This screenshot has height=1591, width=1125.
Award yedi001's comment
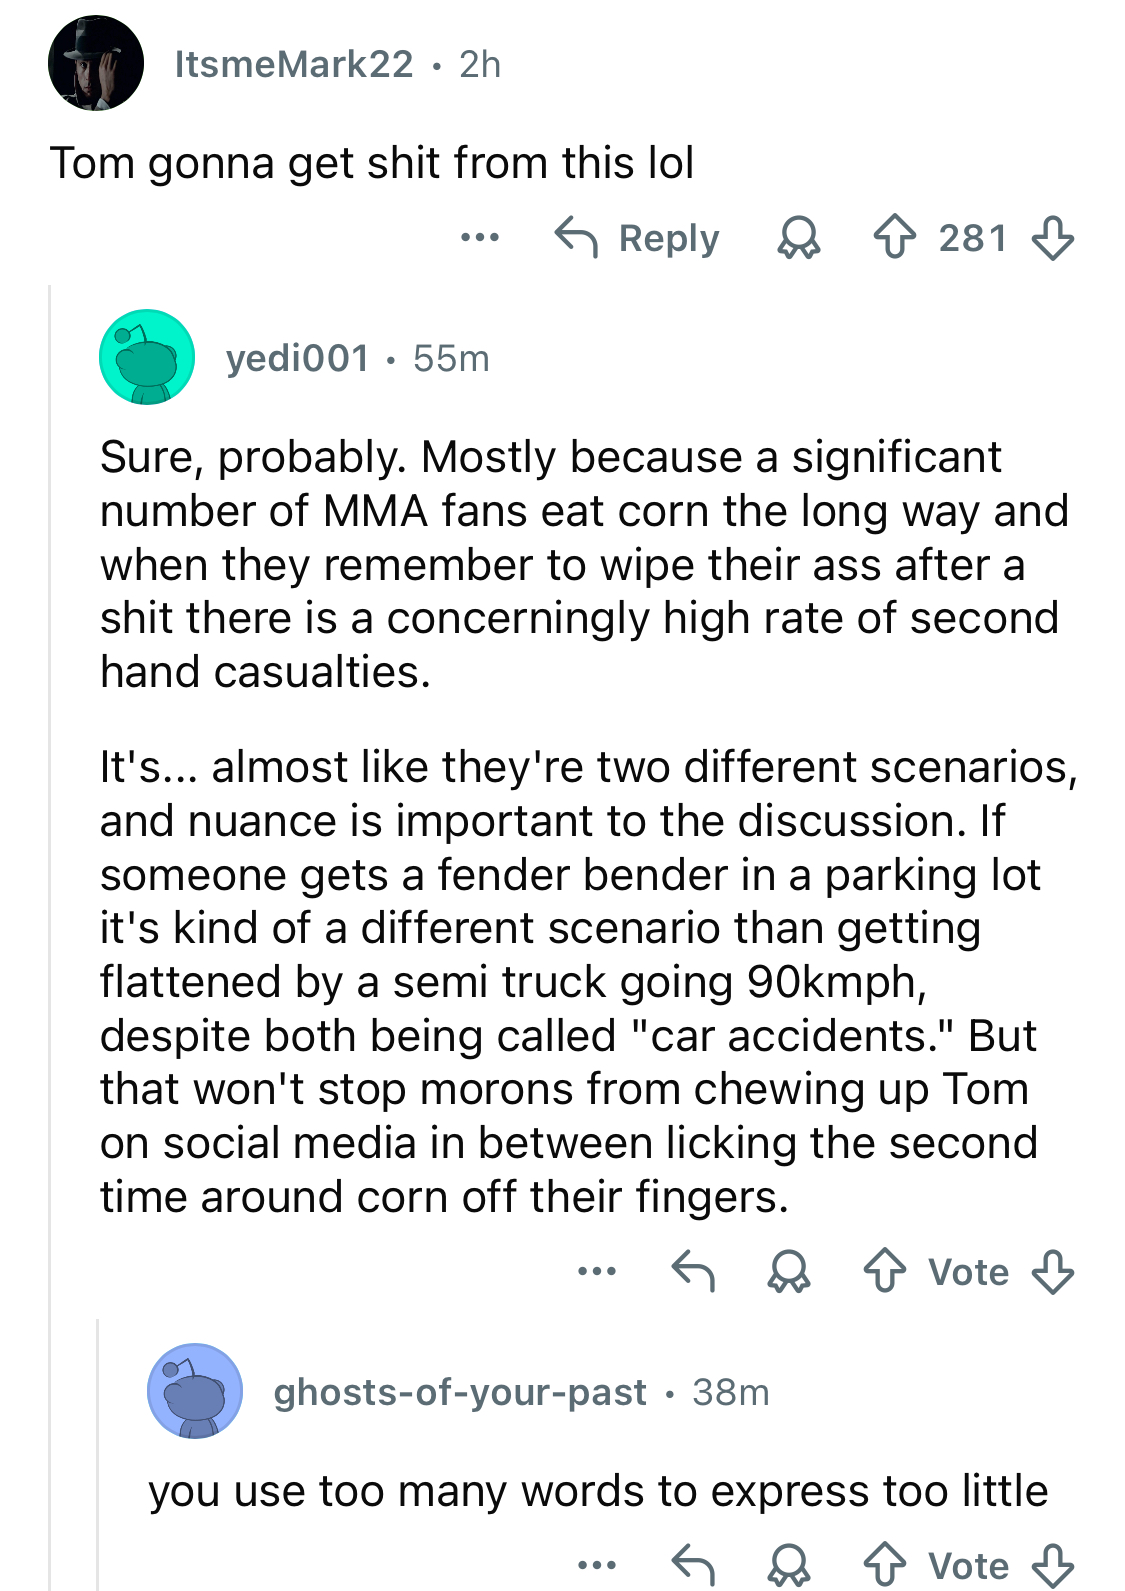point(789,1272)
